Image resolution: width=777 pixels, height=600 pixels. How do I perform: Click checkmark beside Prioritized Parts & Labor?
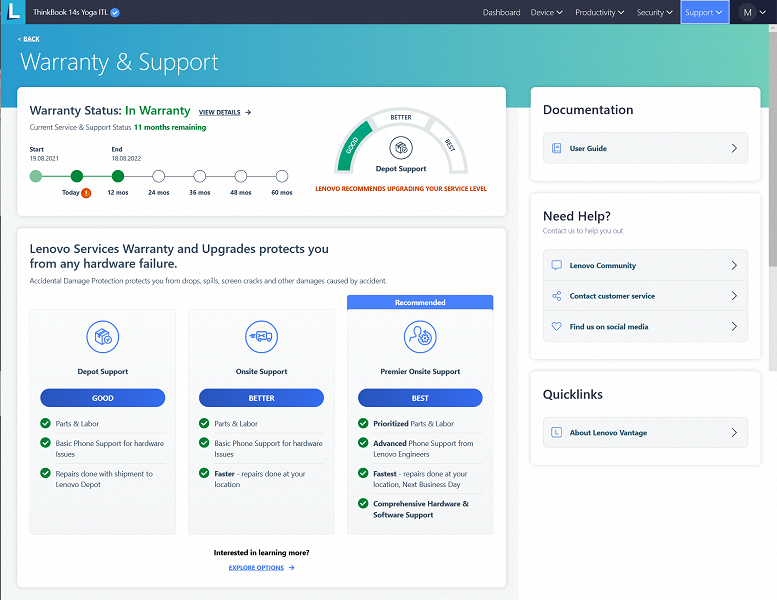point(363,423)
